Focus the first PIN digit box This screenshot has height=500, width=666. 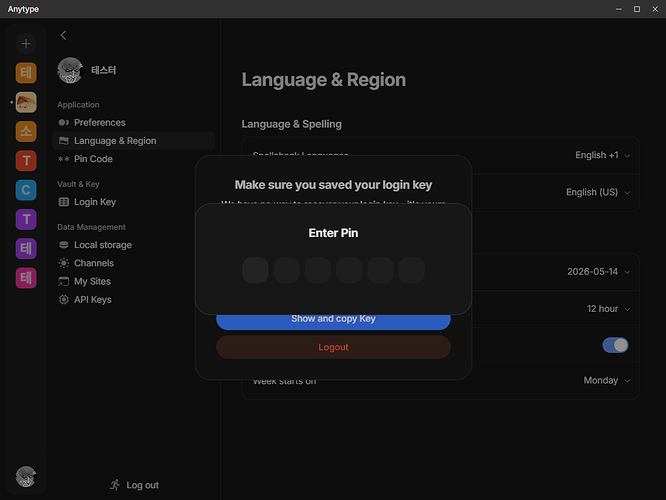(255, 270)
